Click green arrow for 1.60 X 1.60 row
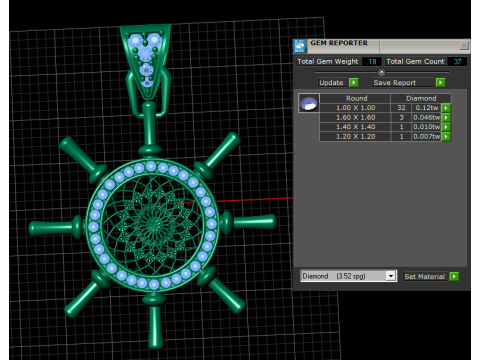The width and height of the screenshot is (480, 360). (446, 117)
